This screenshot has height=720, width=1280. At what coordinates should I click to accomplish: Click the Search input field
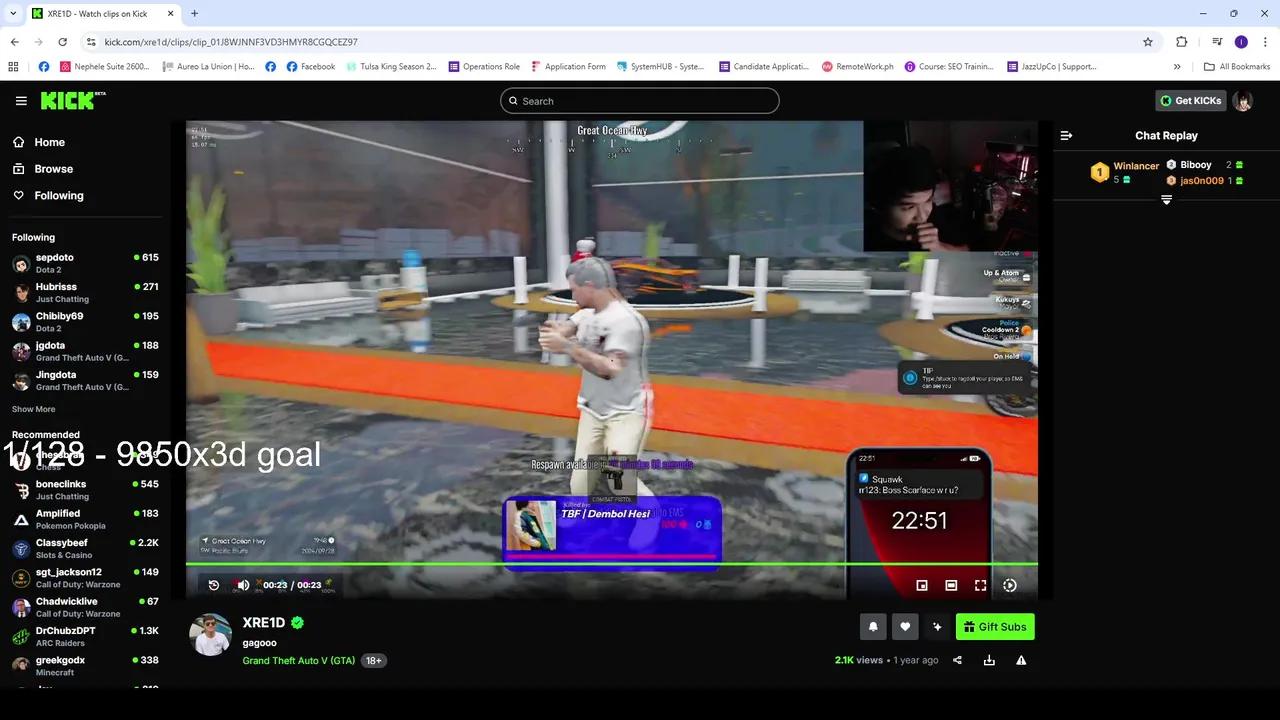tap(639, 100)
